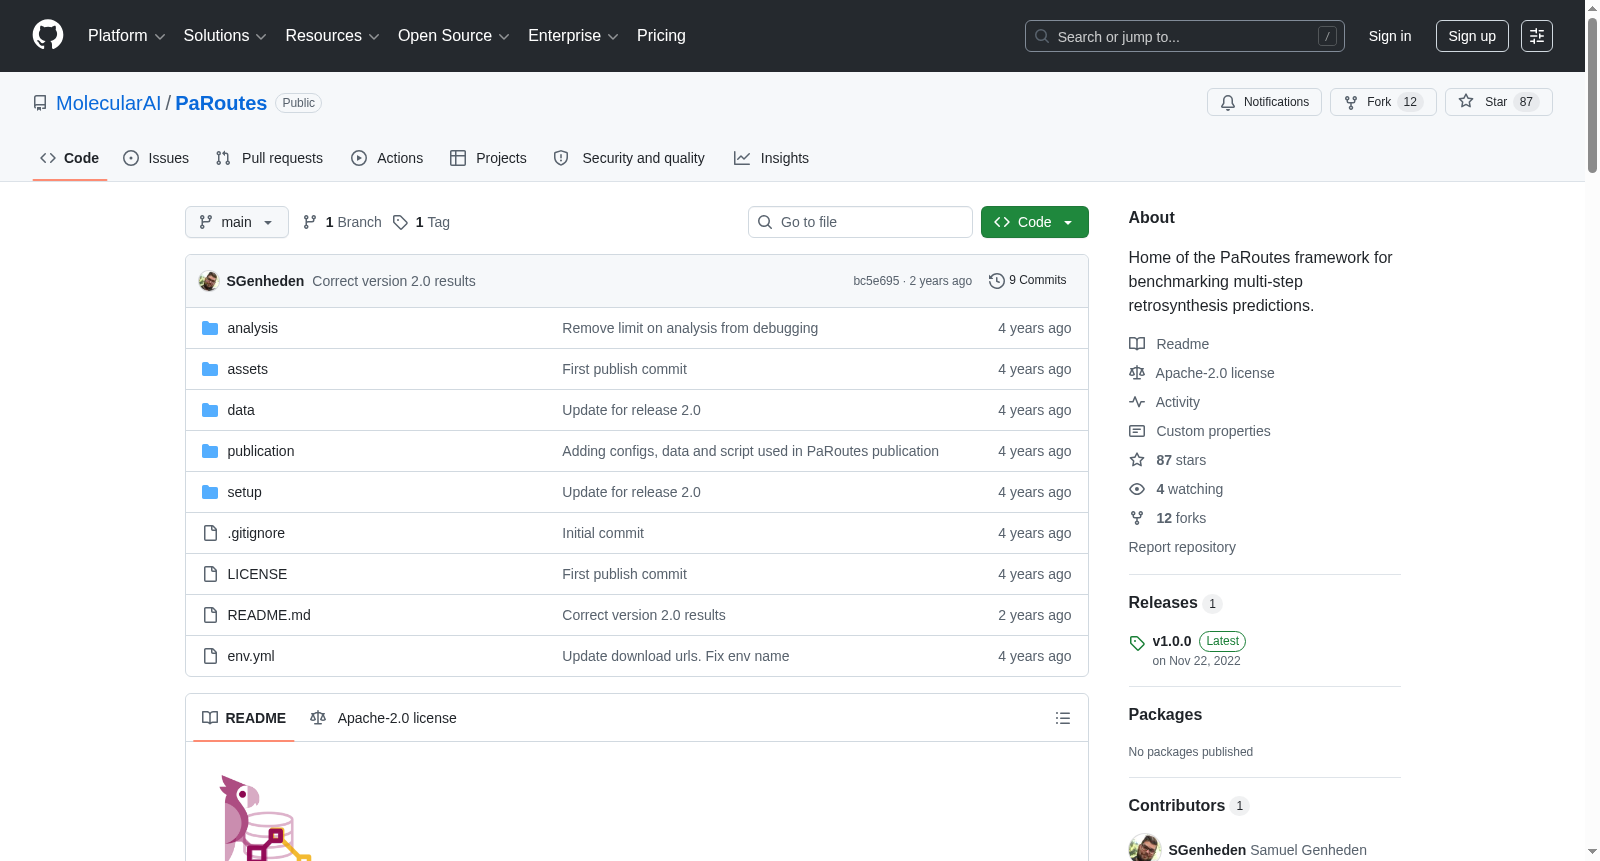This screenshot has height=861, width=1600.
Task: Open the LICENSE file
Action: pyautogui.click(x=257, y=574)
